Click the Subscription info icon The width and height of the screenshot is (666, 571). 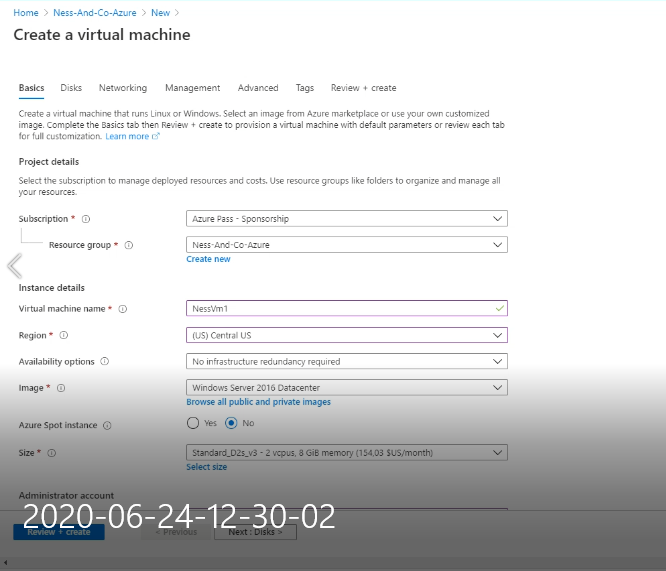click(86, 219)
